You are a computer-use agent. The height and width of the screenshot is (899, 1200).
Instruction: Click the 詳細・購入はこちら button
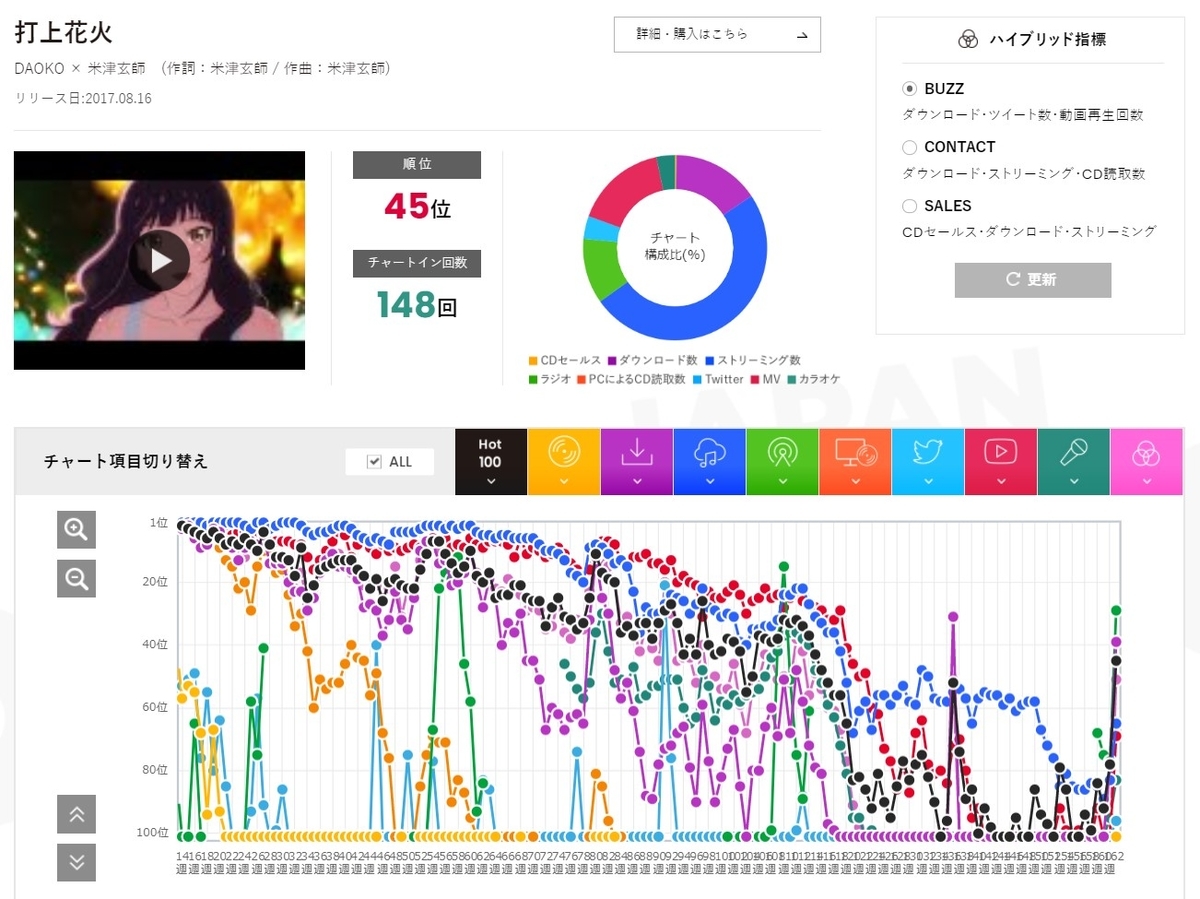coord(717,34)
